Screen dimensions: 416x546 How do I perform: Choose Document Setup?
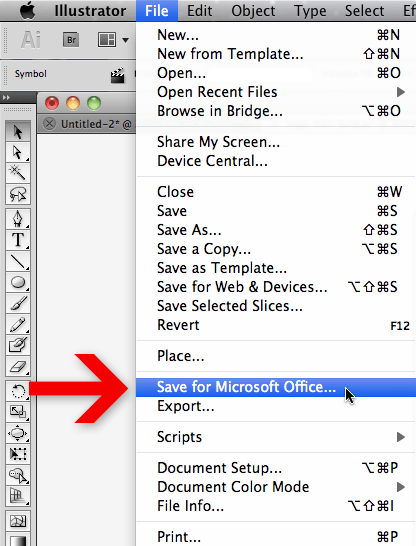pos(276,468)
